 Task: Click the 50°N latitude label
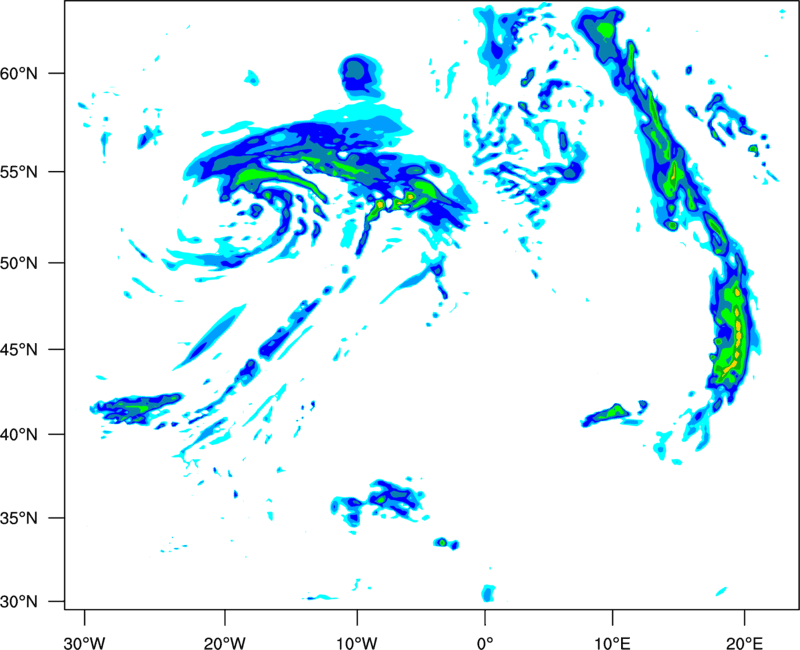(20, 263)
